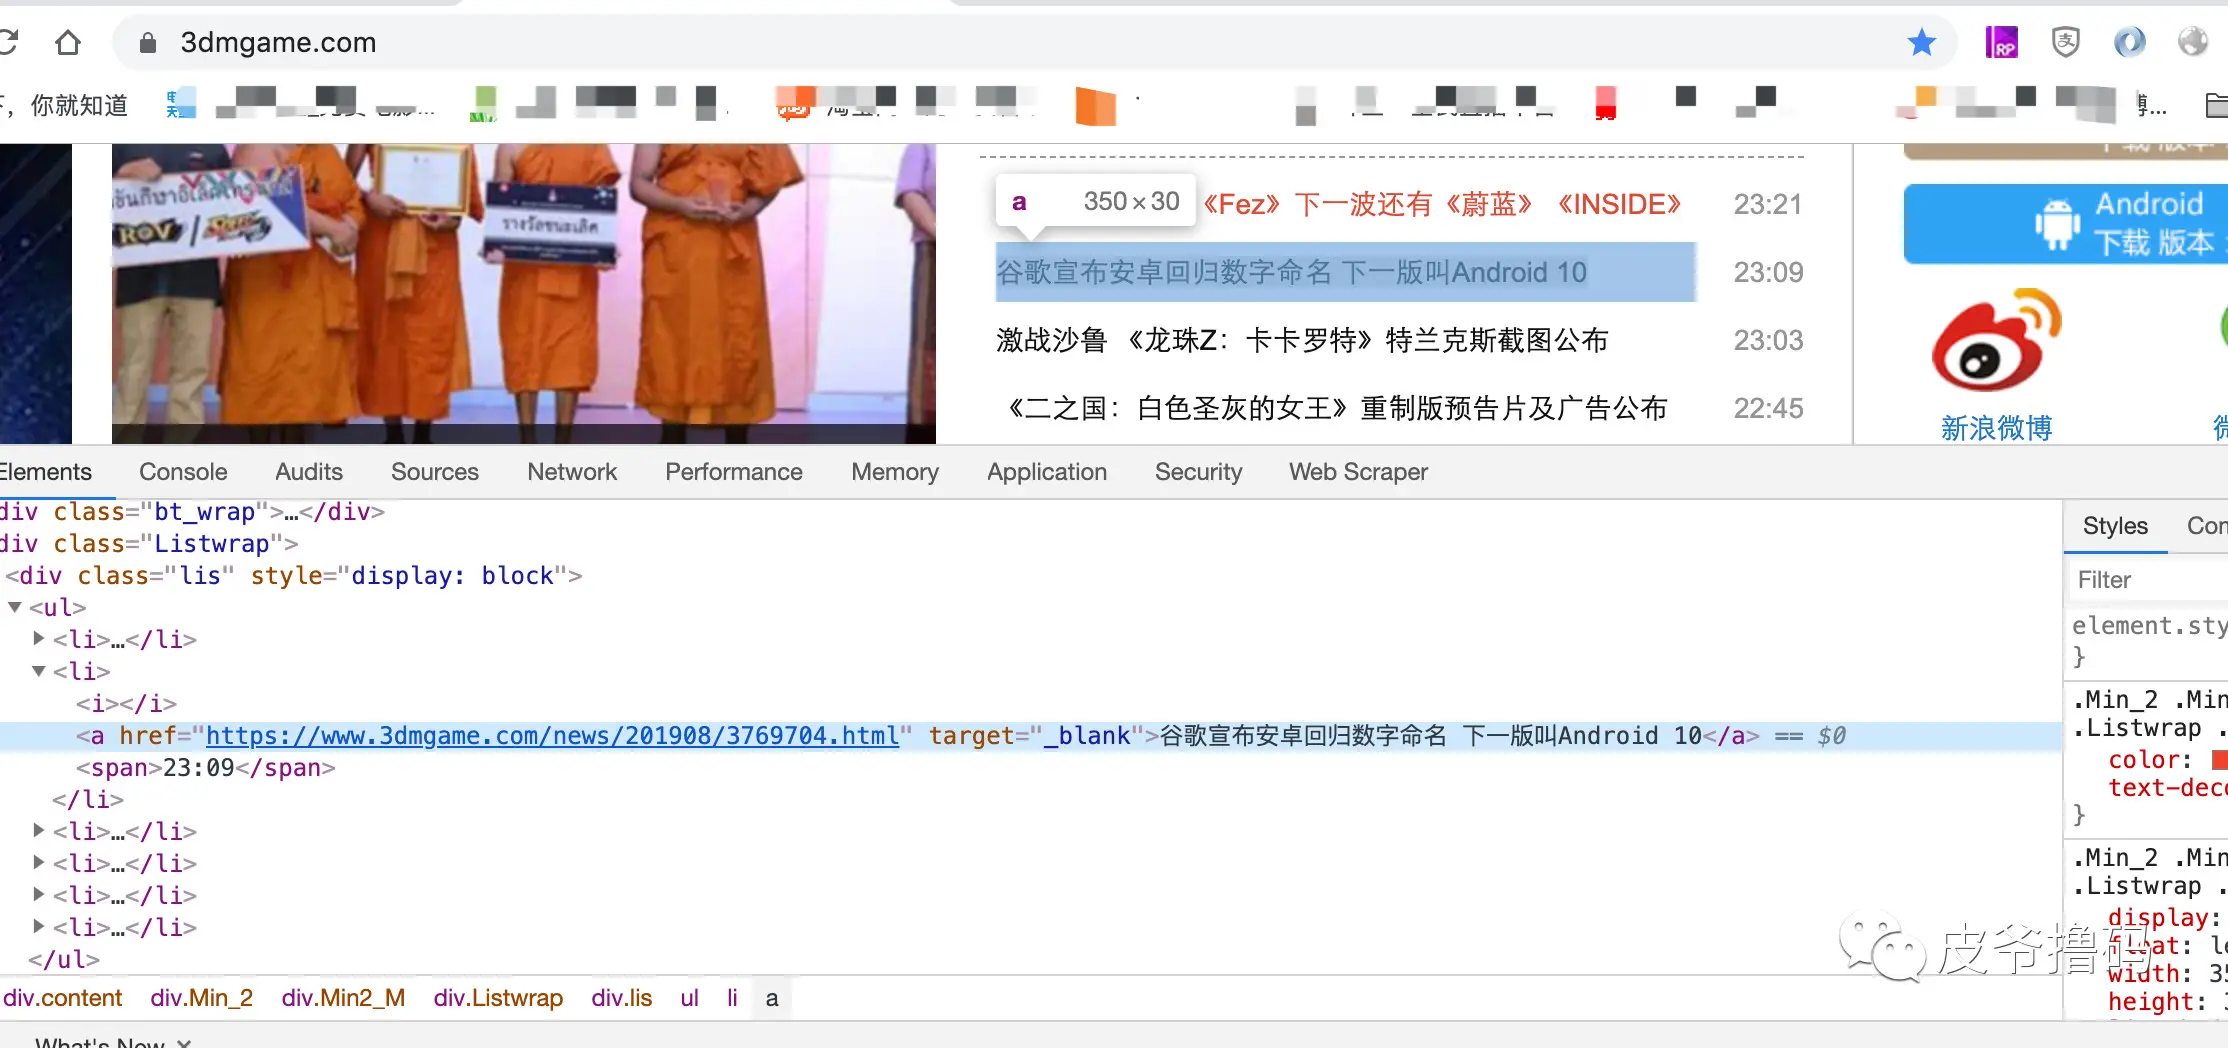Click the Filter field in Styles pane

(x=2148, y=580)
